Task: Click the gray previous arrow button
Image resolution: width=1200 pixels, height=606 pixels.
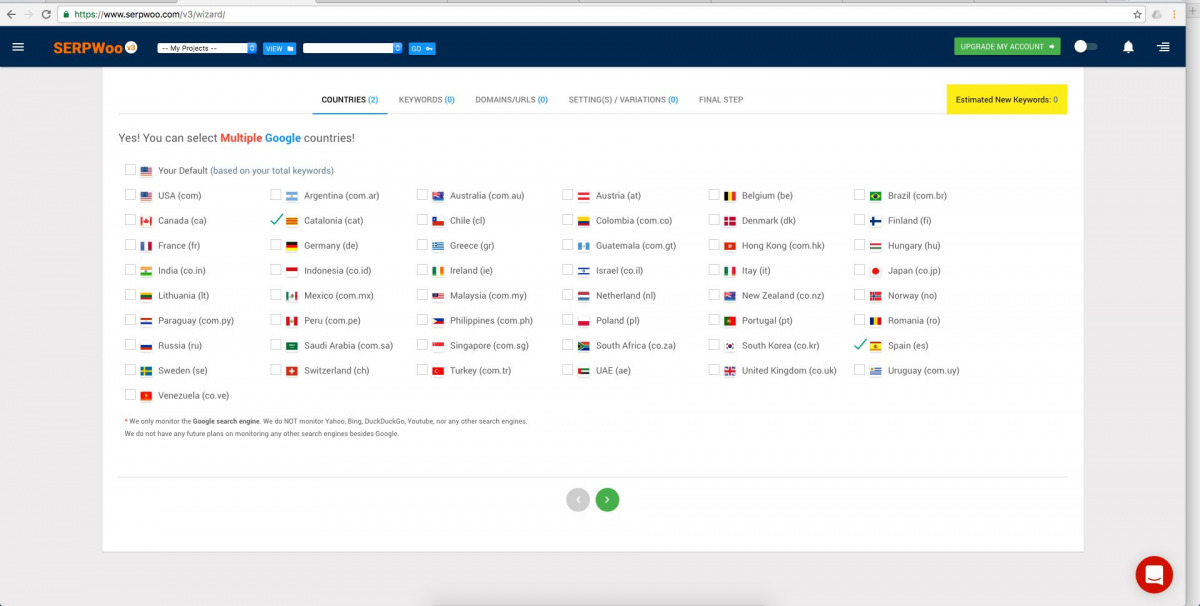Action: click(578, 500)
